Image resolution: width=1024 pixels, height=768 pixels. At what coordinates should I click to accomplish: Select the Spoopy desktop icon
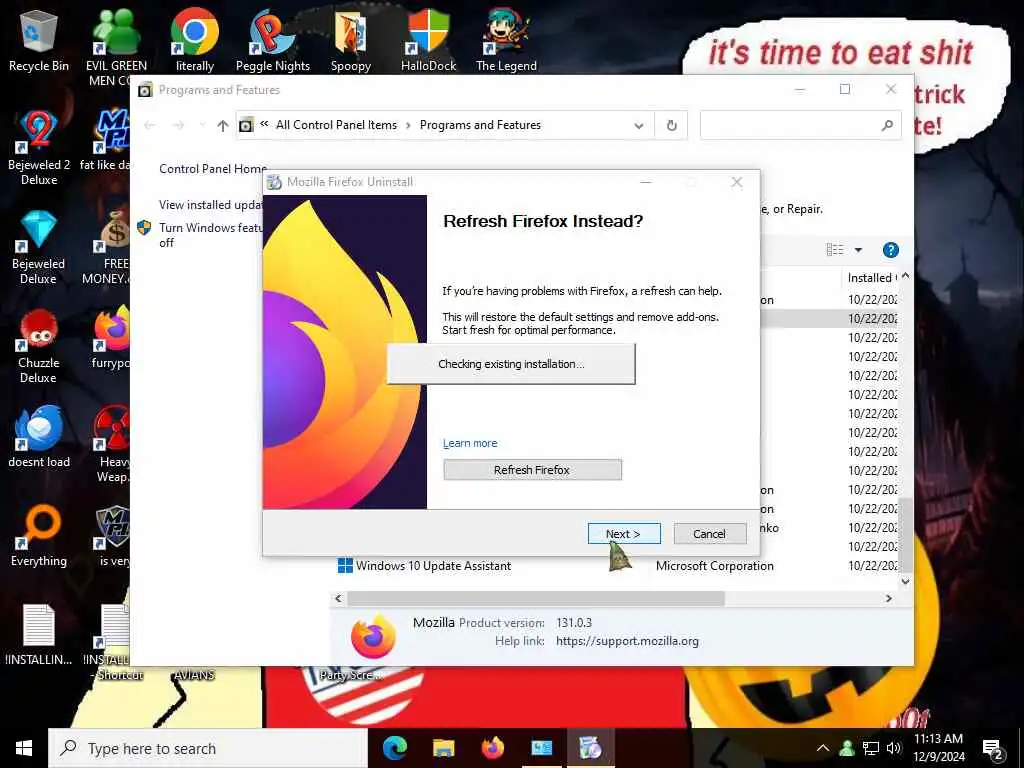click(x=351, y=40)
